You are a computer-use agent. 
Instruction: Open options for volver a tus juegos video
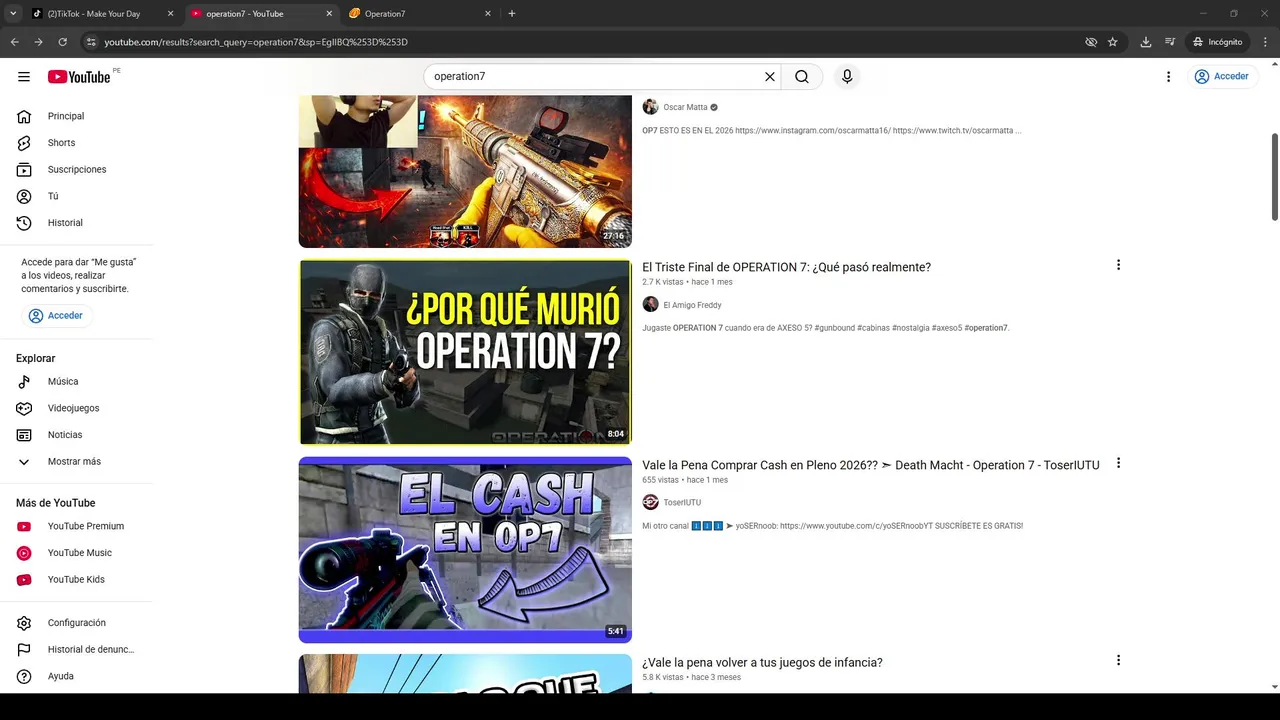pos(1118,660)
